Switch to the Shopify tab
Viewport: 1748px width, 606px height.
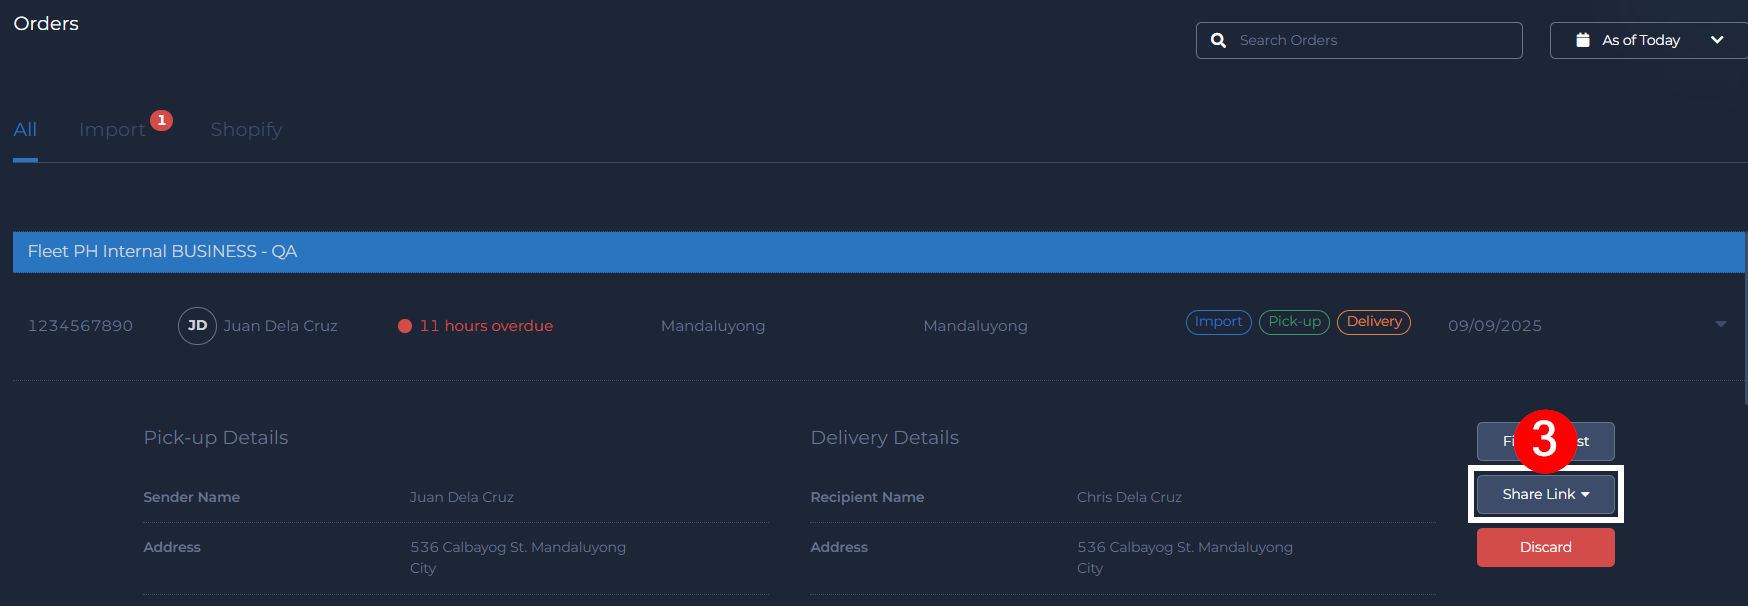(x=246, y=130)
